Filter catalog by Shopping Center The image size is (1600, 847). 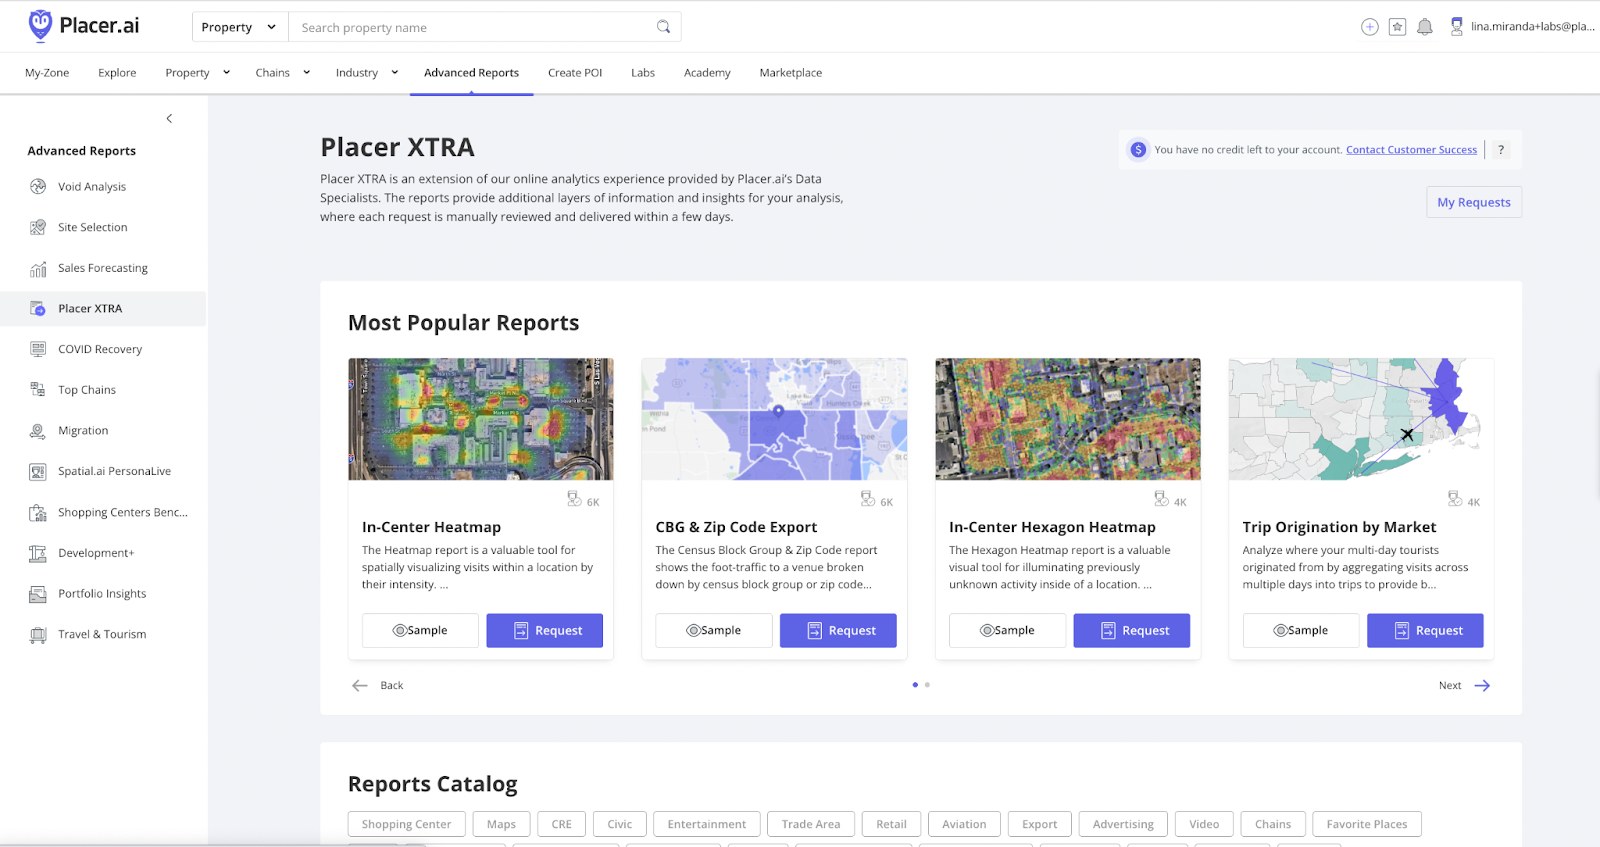(406, 824)
